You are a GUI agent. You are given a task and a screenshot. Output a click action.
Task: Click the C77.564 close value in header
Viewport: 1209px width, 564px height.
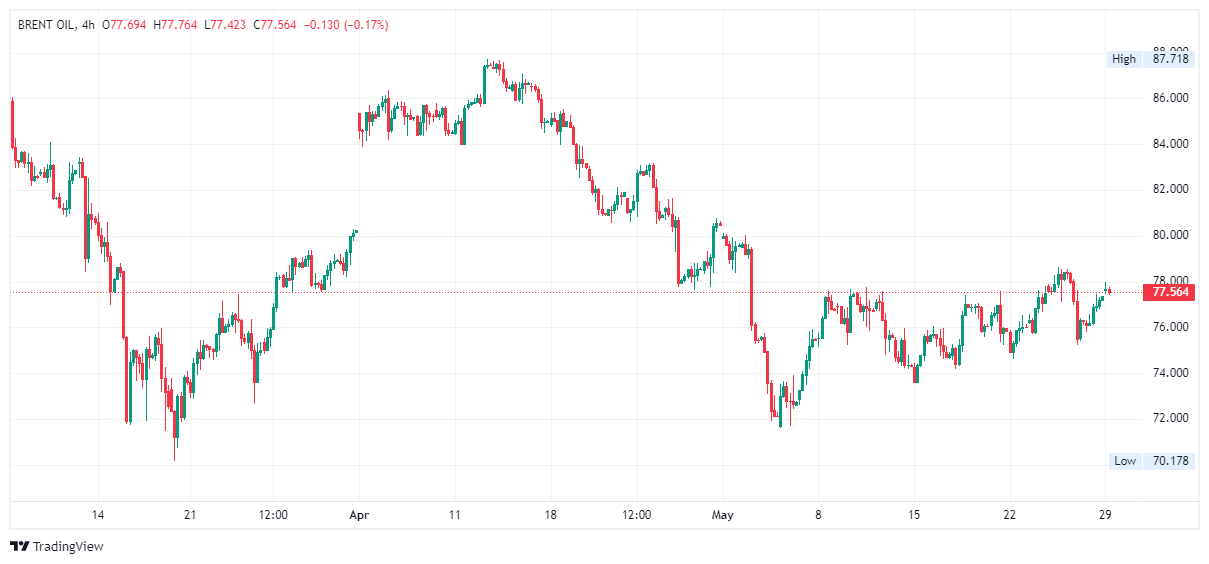[x=274, y=24]
